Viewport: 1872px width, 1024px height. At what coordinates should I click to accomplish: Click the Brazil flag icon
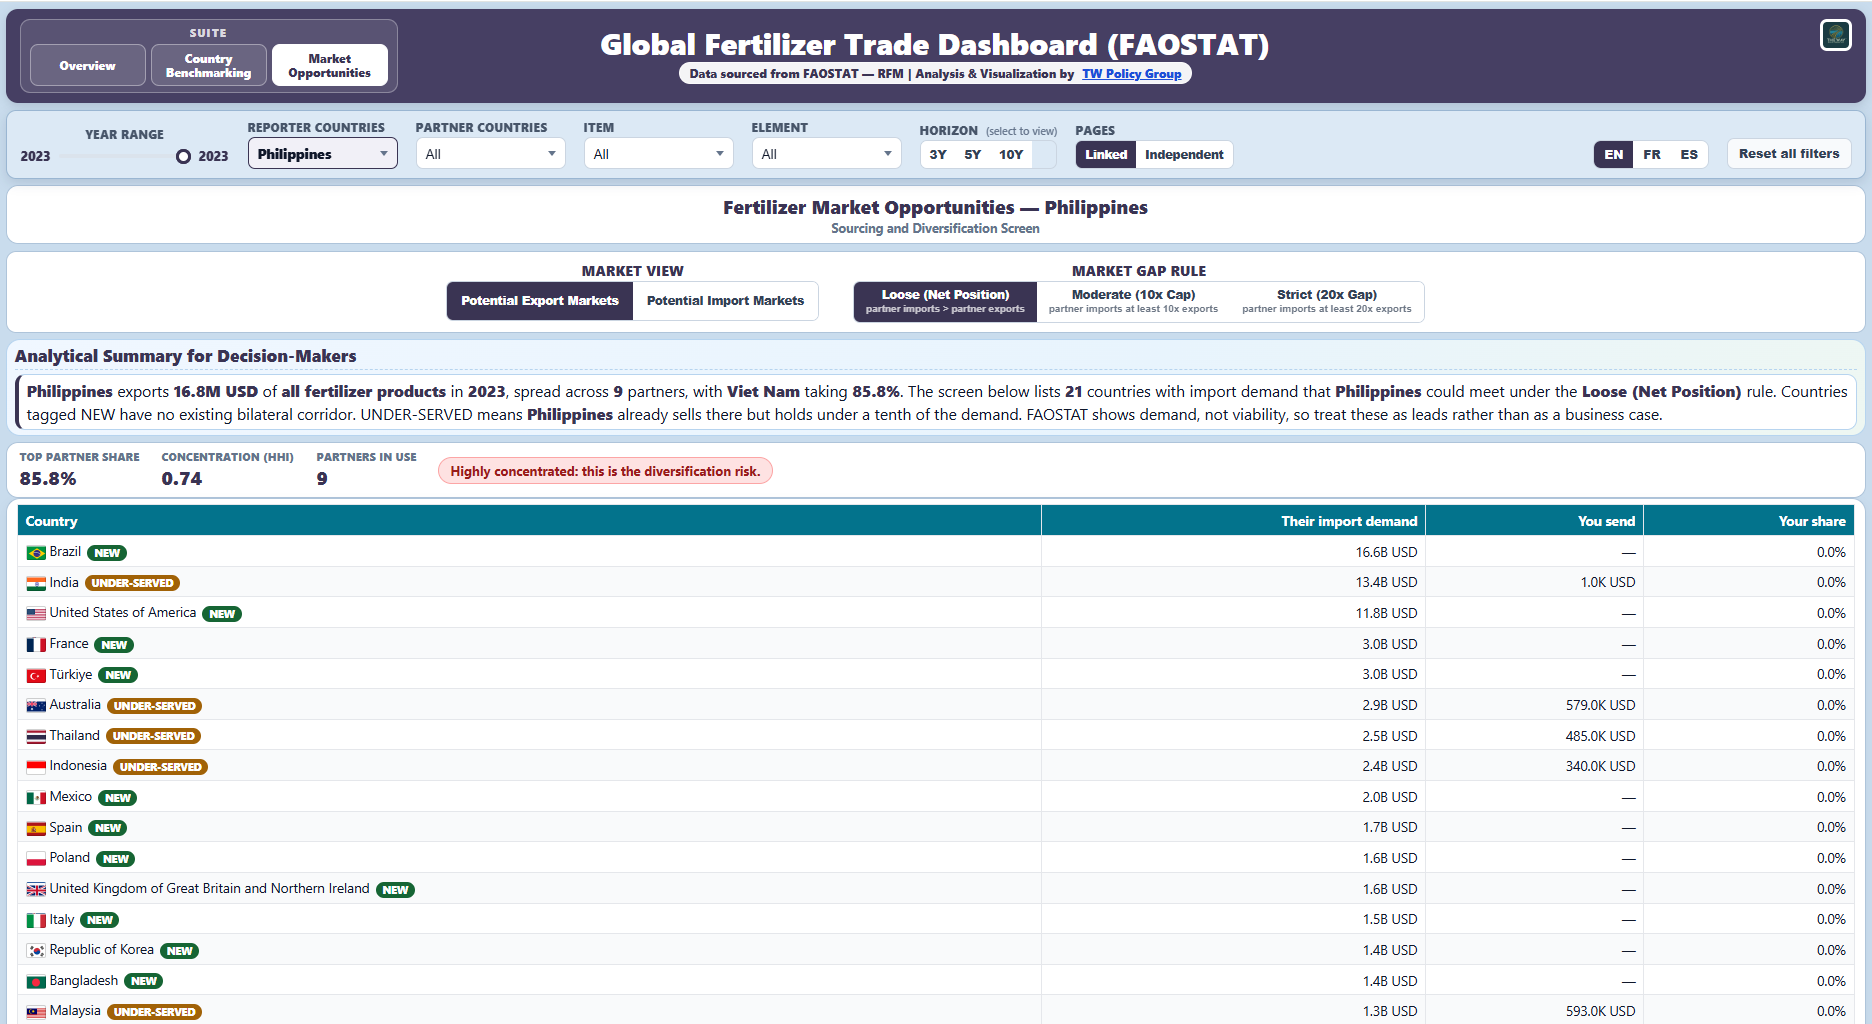pos(36,553)
